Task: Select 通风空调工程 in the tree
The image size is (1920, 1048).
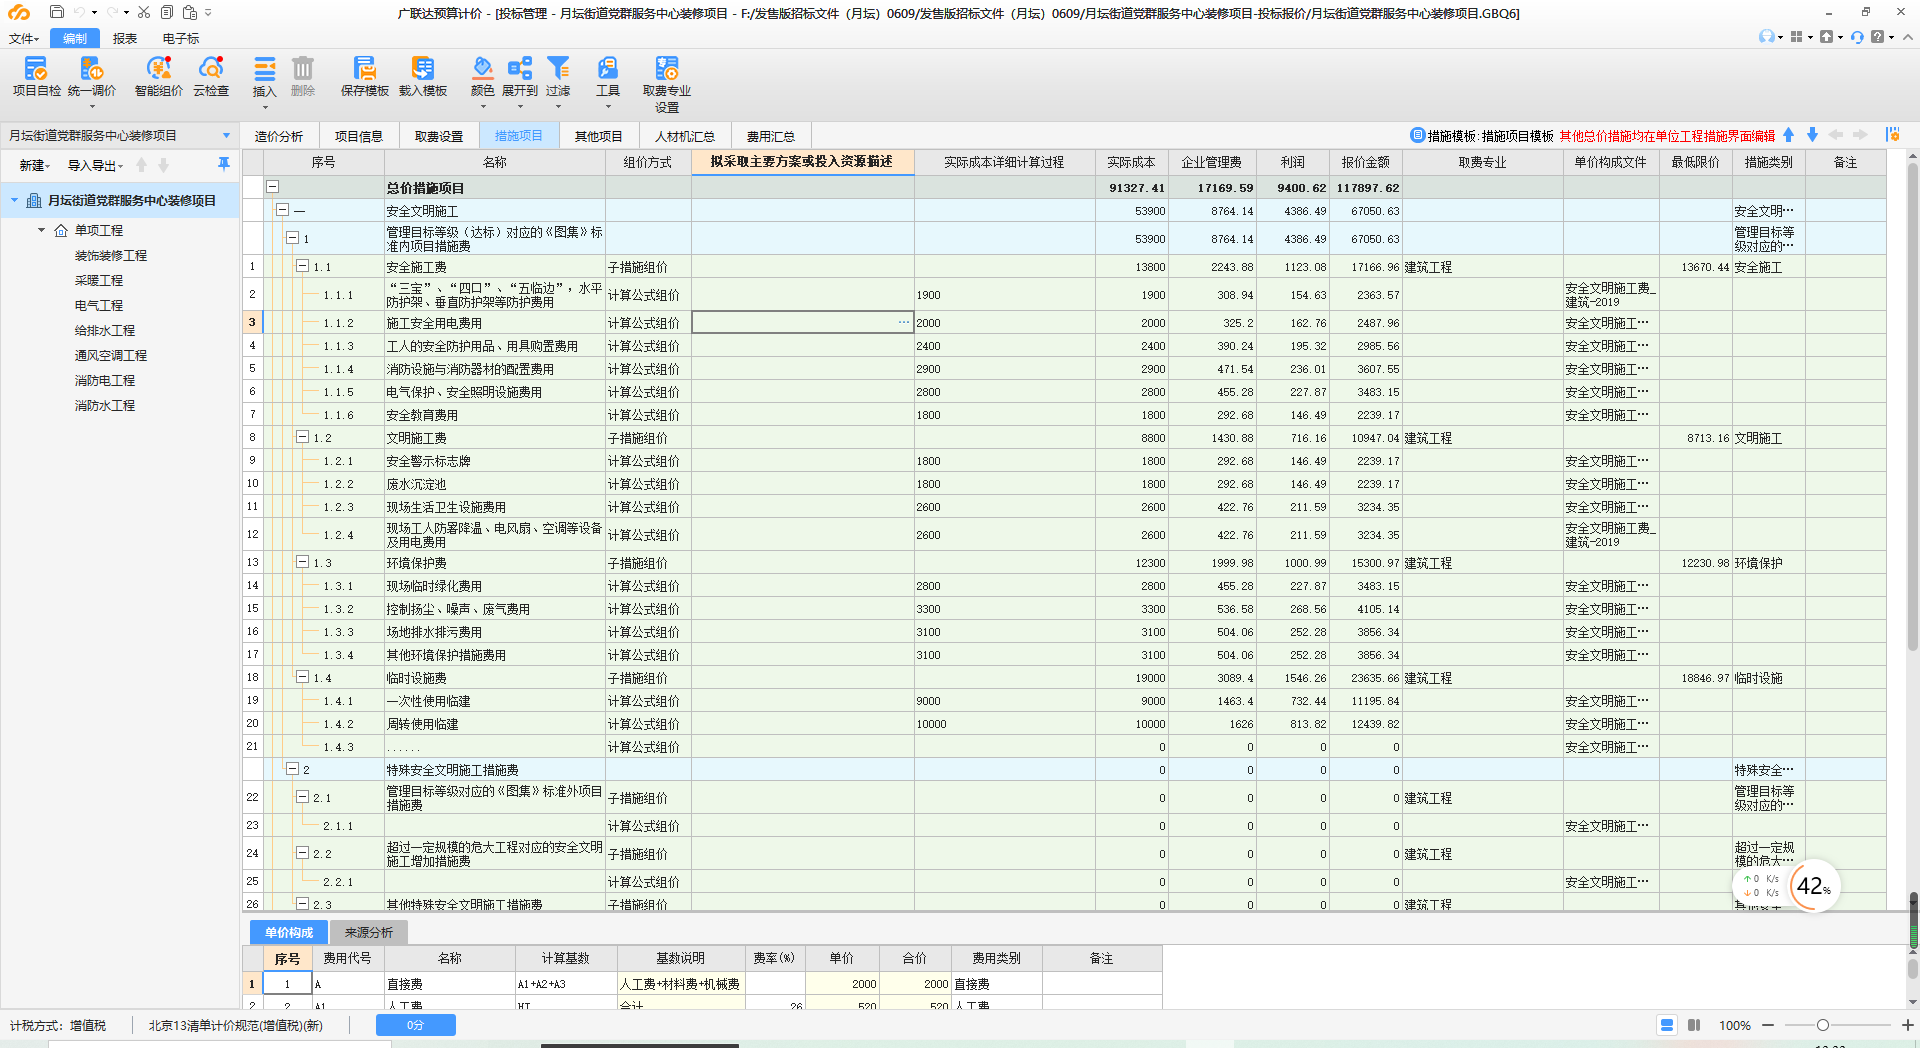Action: [x=110, y=355]
